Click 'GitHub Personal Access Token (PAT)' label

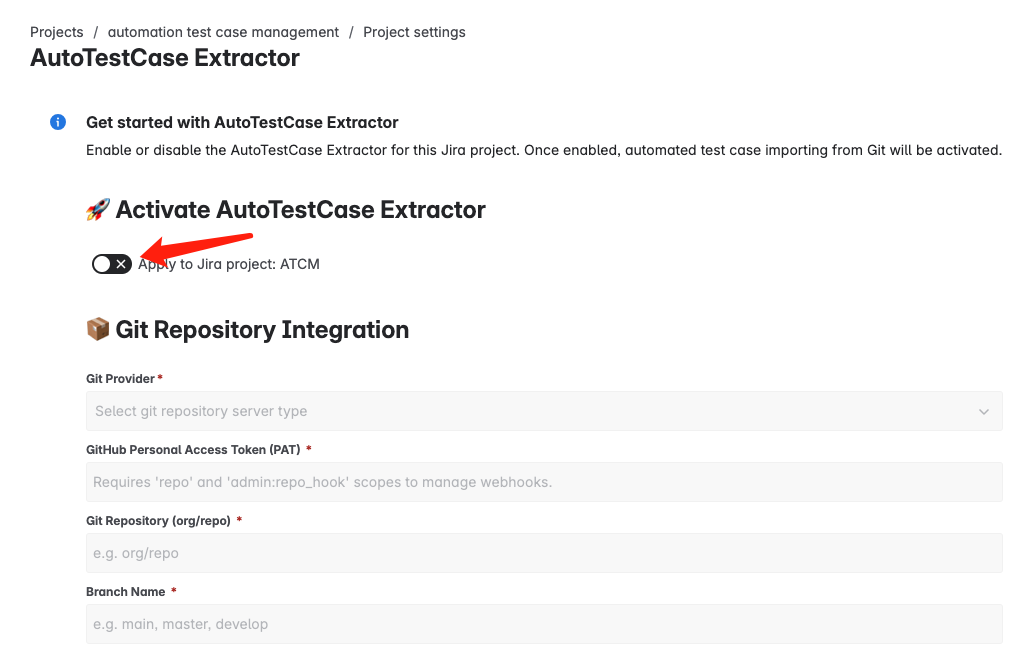[193, 450]
